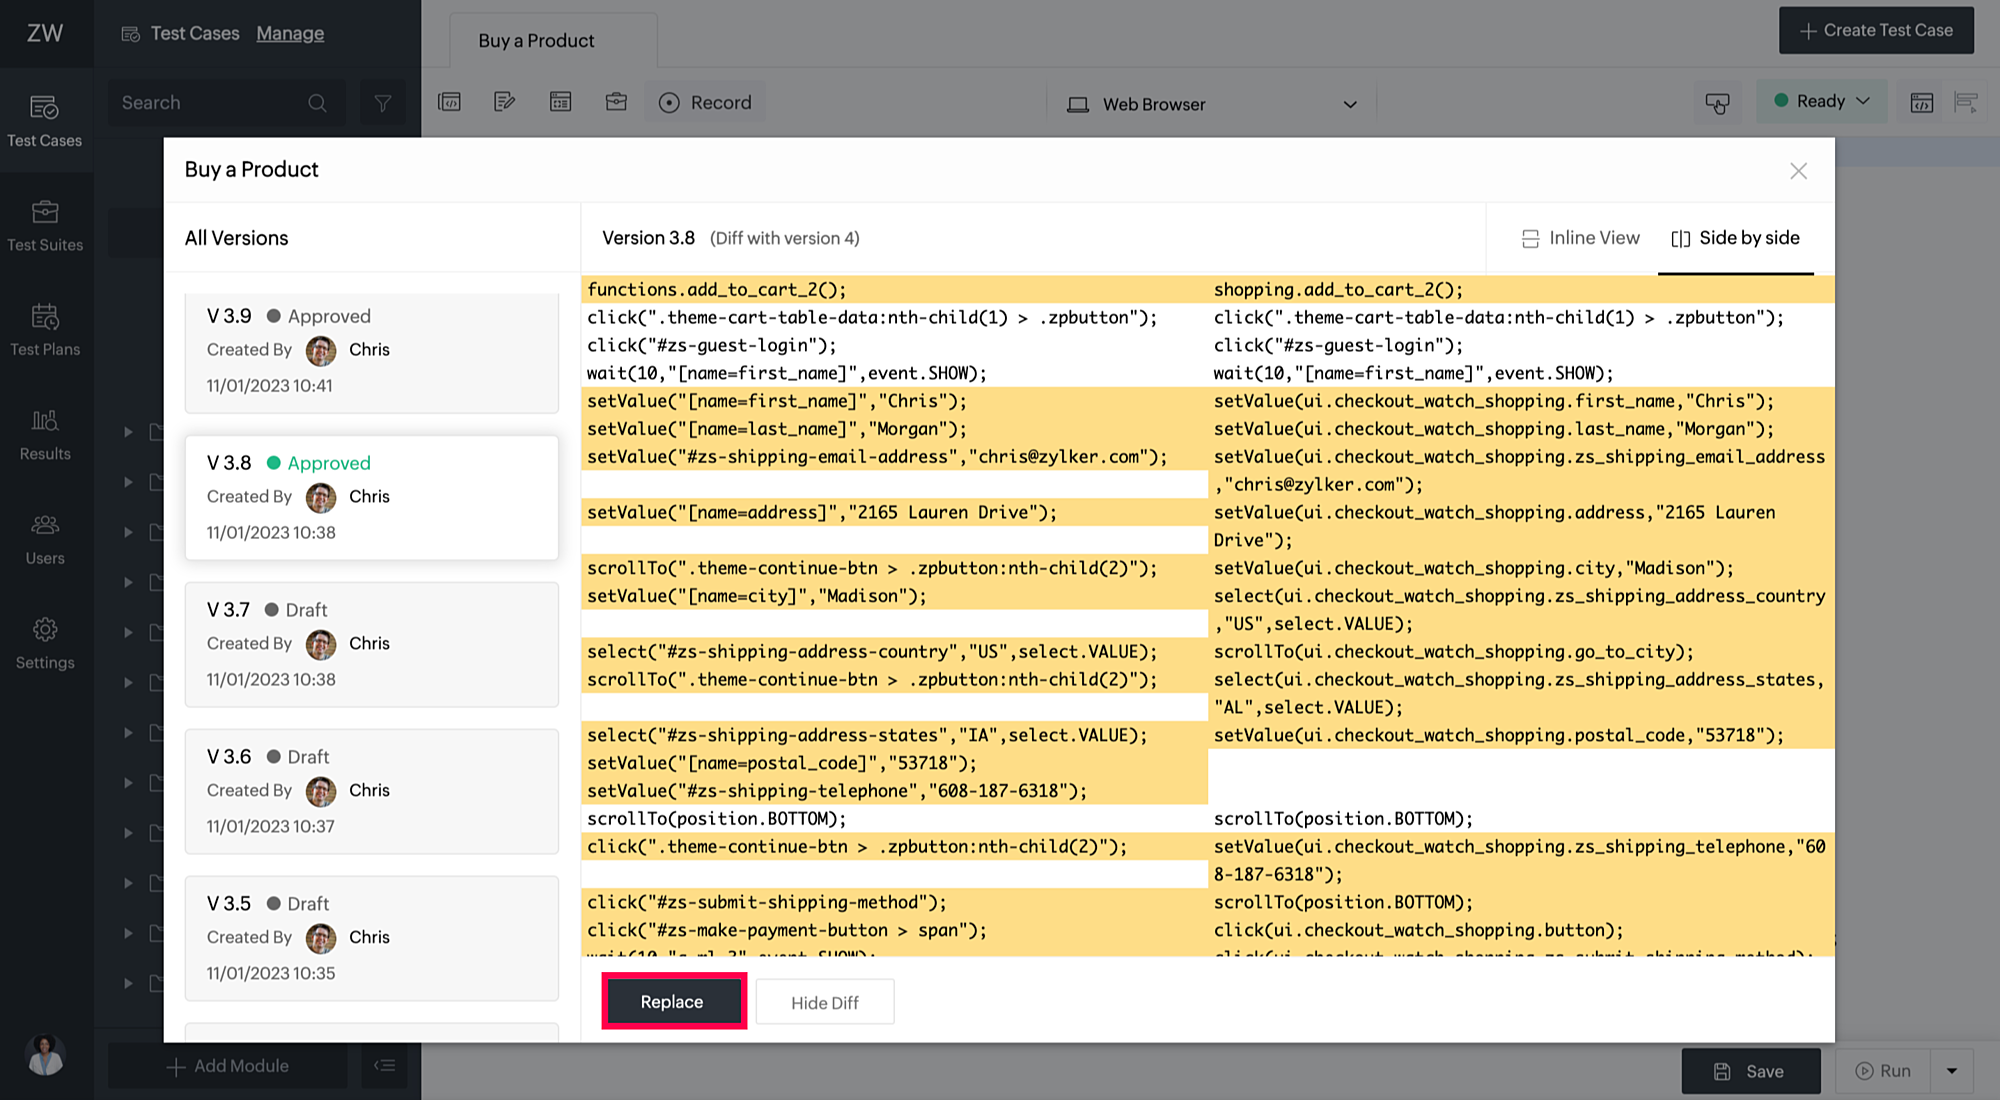The width and height of the screenshot is (2000, 1100).
Task: Click the code view icon right of Ready
Action: pos(1921,102)
